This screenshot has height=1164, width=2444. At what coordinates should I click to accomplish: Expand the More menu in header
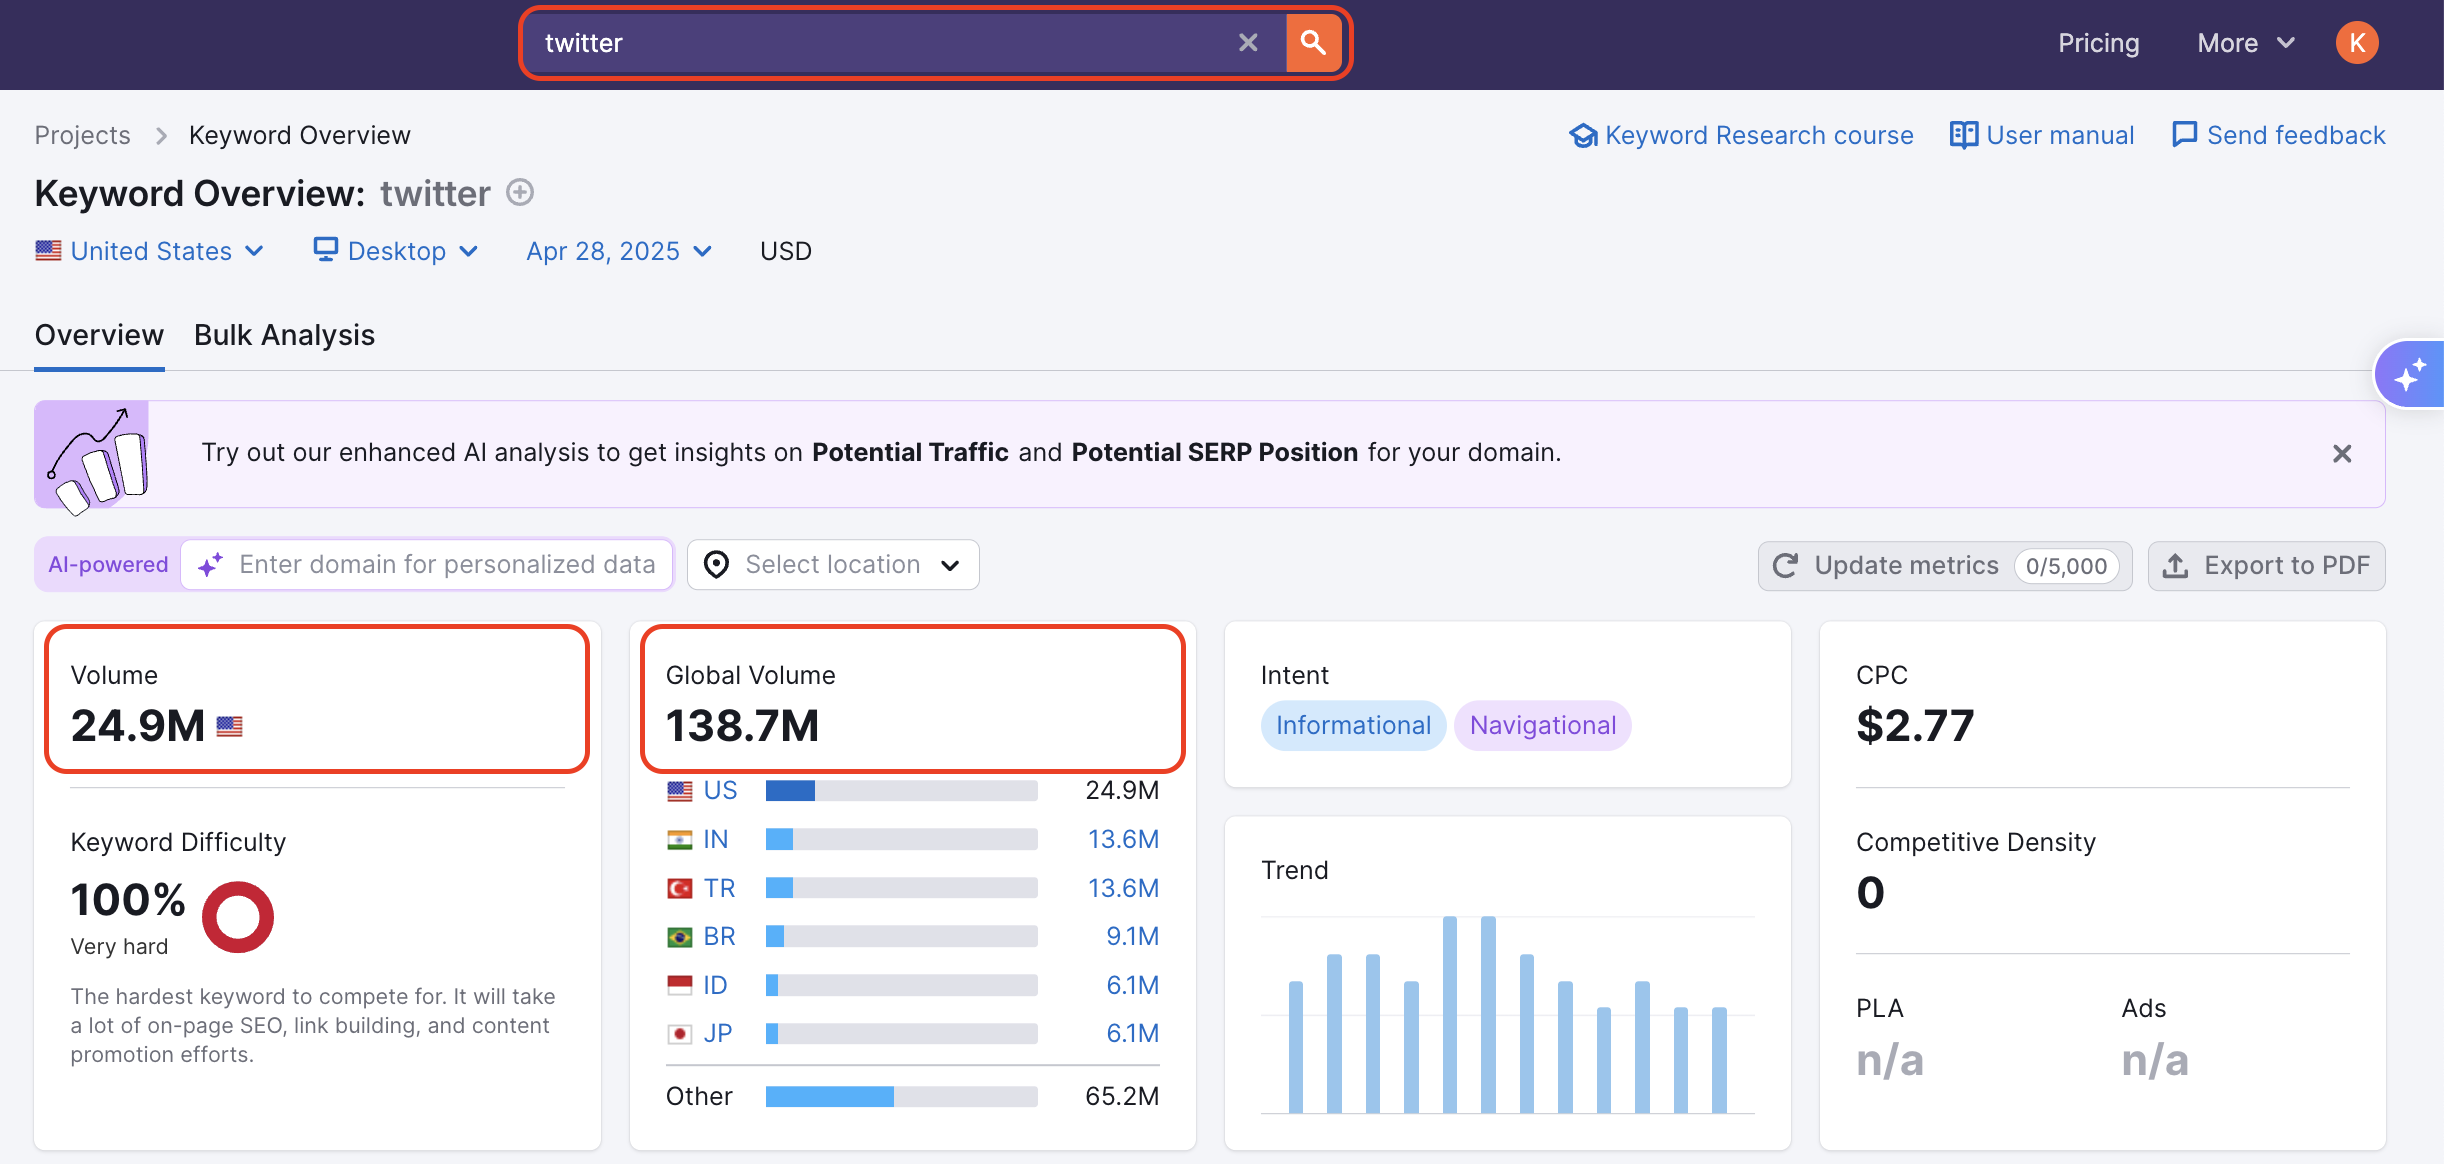point(2245,43)
